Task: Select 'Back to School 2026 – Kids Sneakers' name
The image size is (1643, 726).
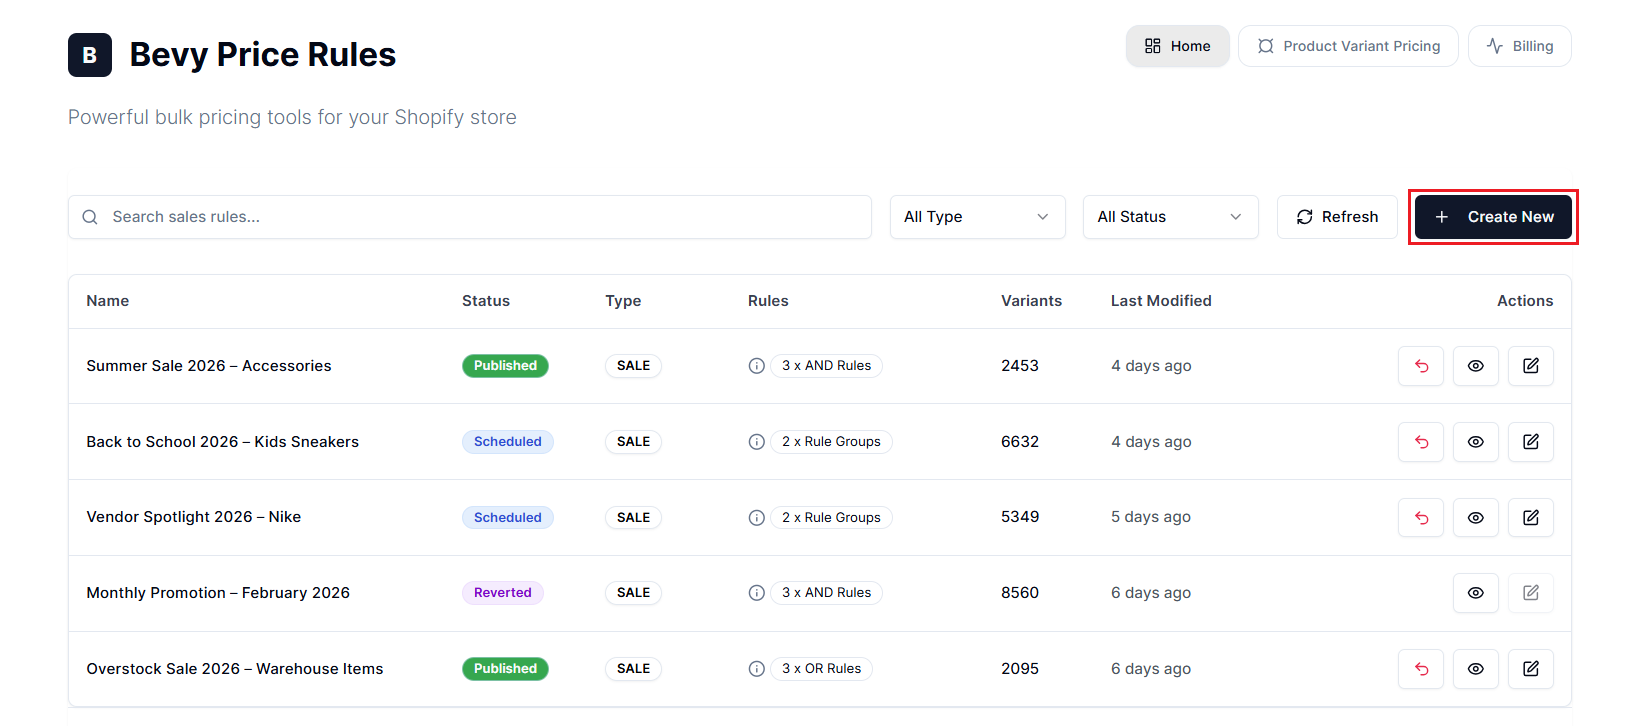Action: tap(222, 442)
